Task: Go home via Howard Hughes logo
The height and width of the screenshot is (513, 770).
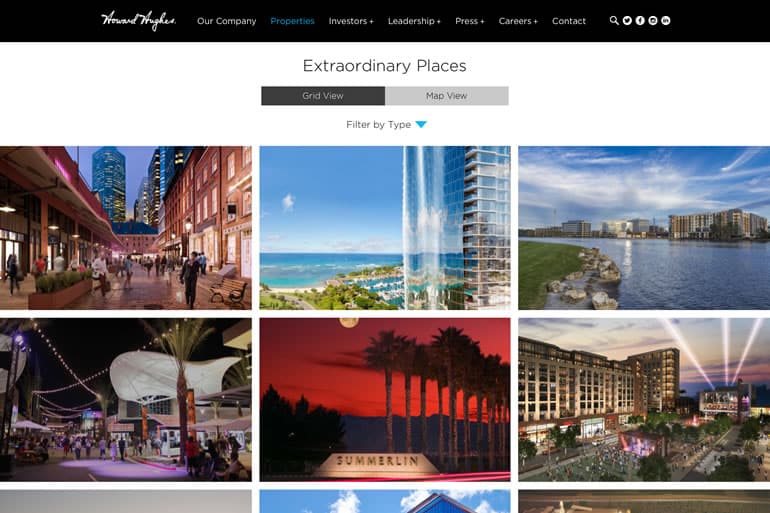Action: coord(138,21)
